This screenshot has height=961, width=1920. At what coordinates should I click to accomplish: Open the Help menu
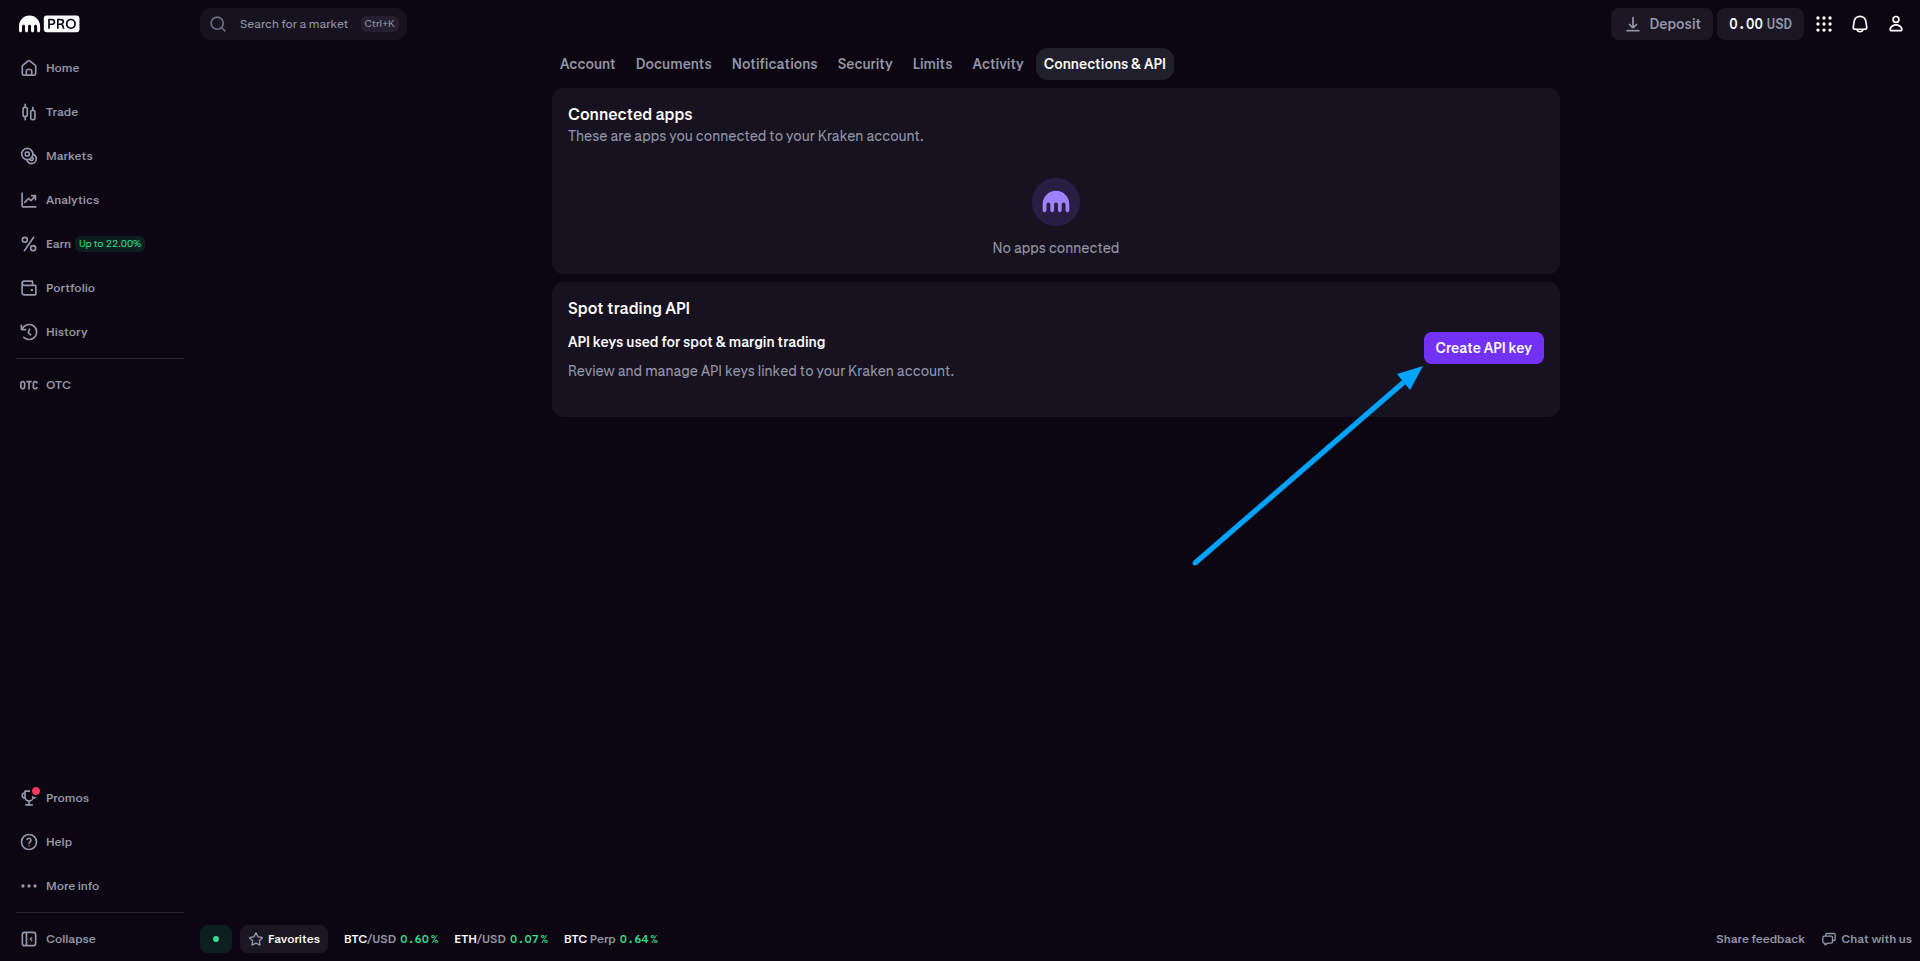[x=46, y=842]
